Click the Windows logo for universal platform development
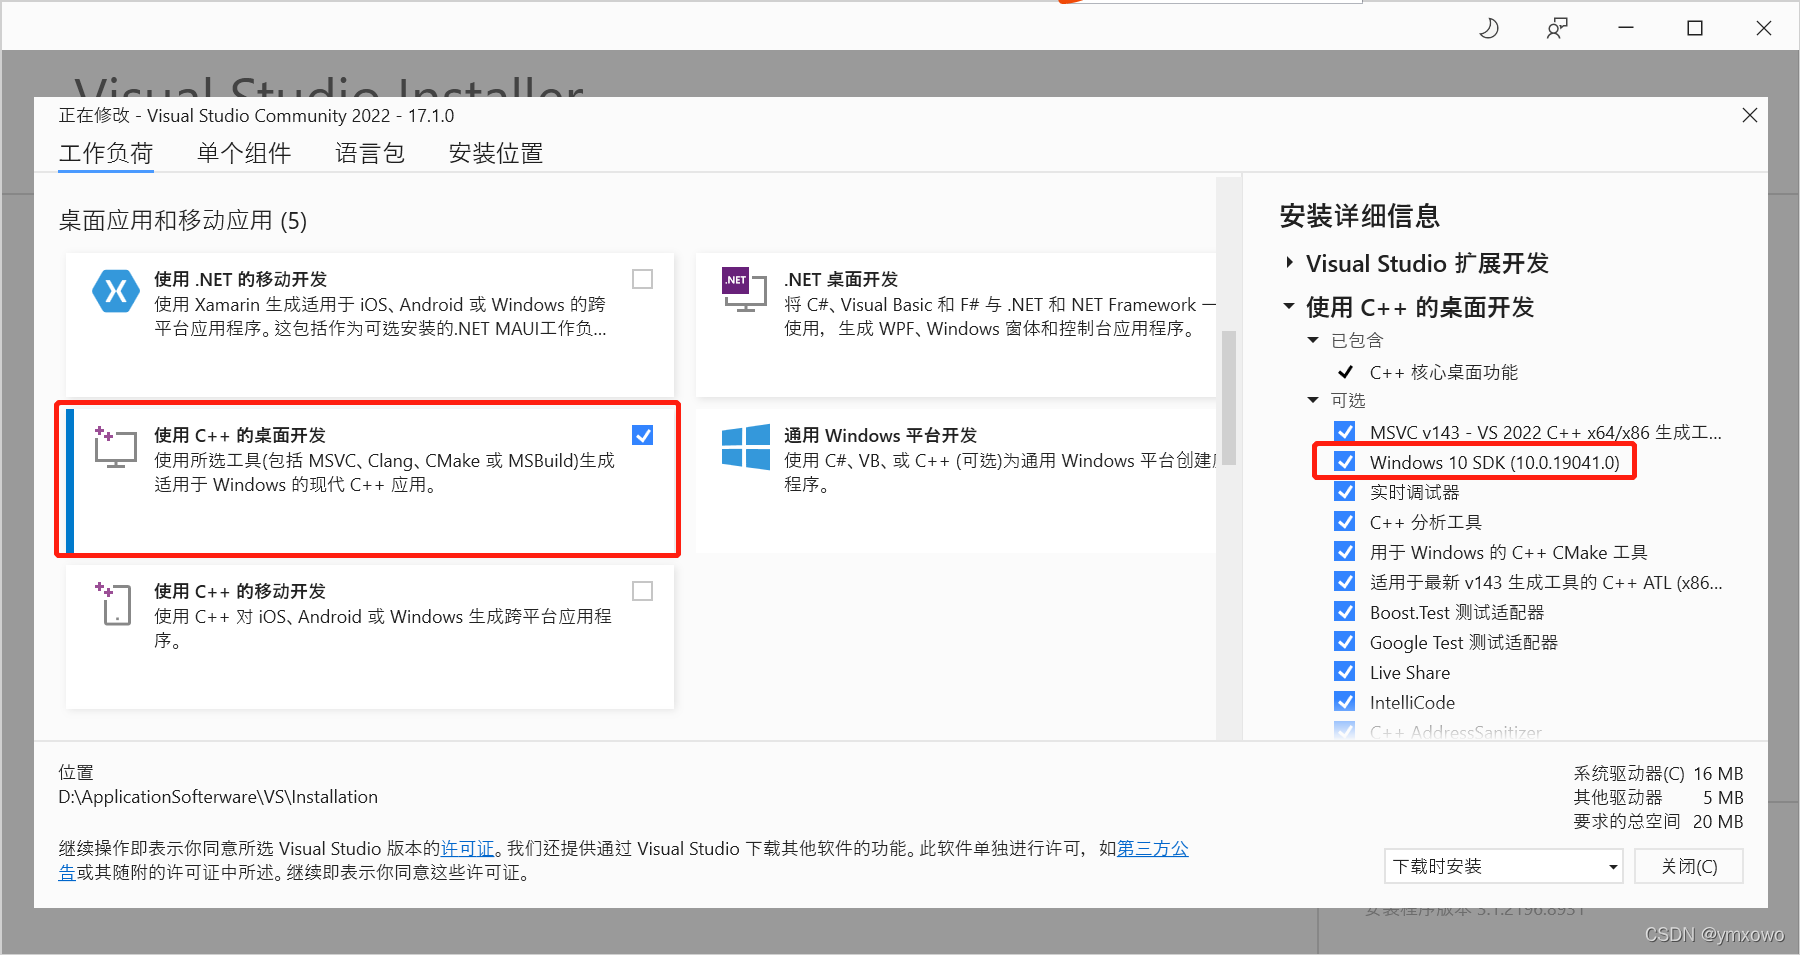 coord(746,447)
